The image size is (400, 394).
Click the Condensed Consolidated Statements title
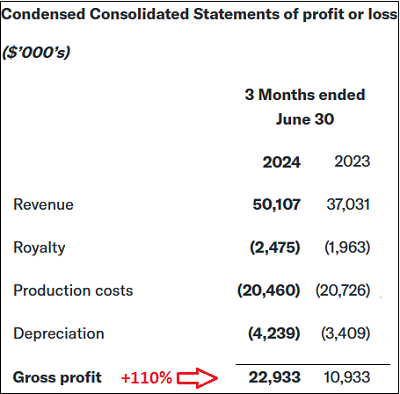point(199,14)
